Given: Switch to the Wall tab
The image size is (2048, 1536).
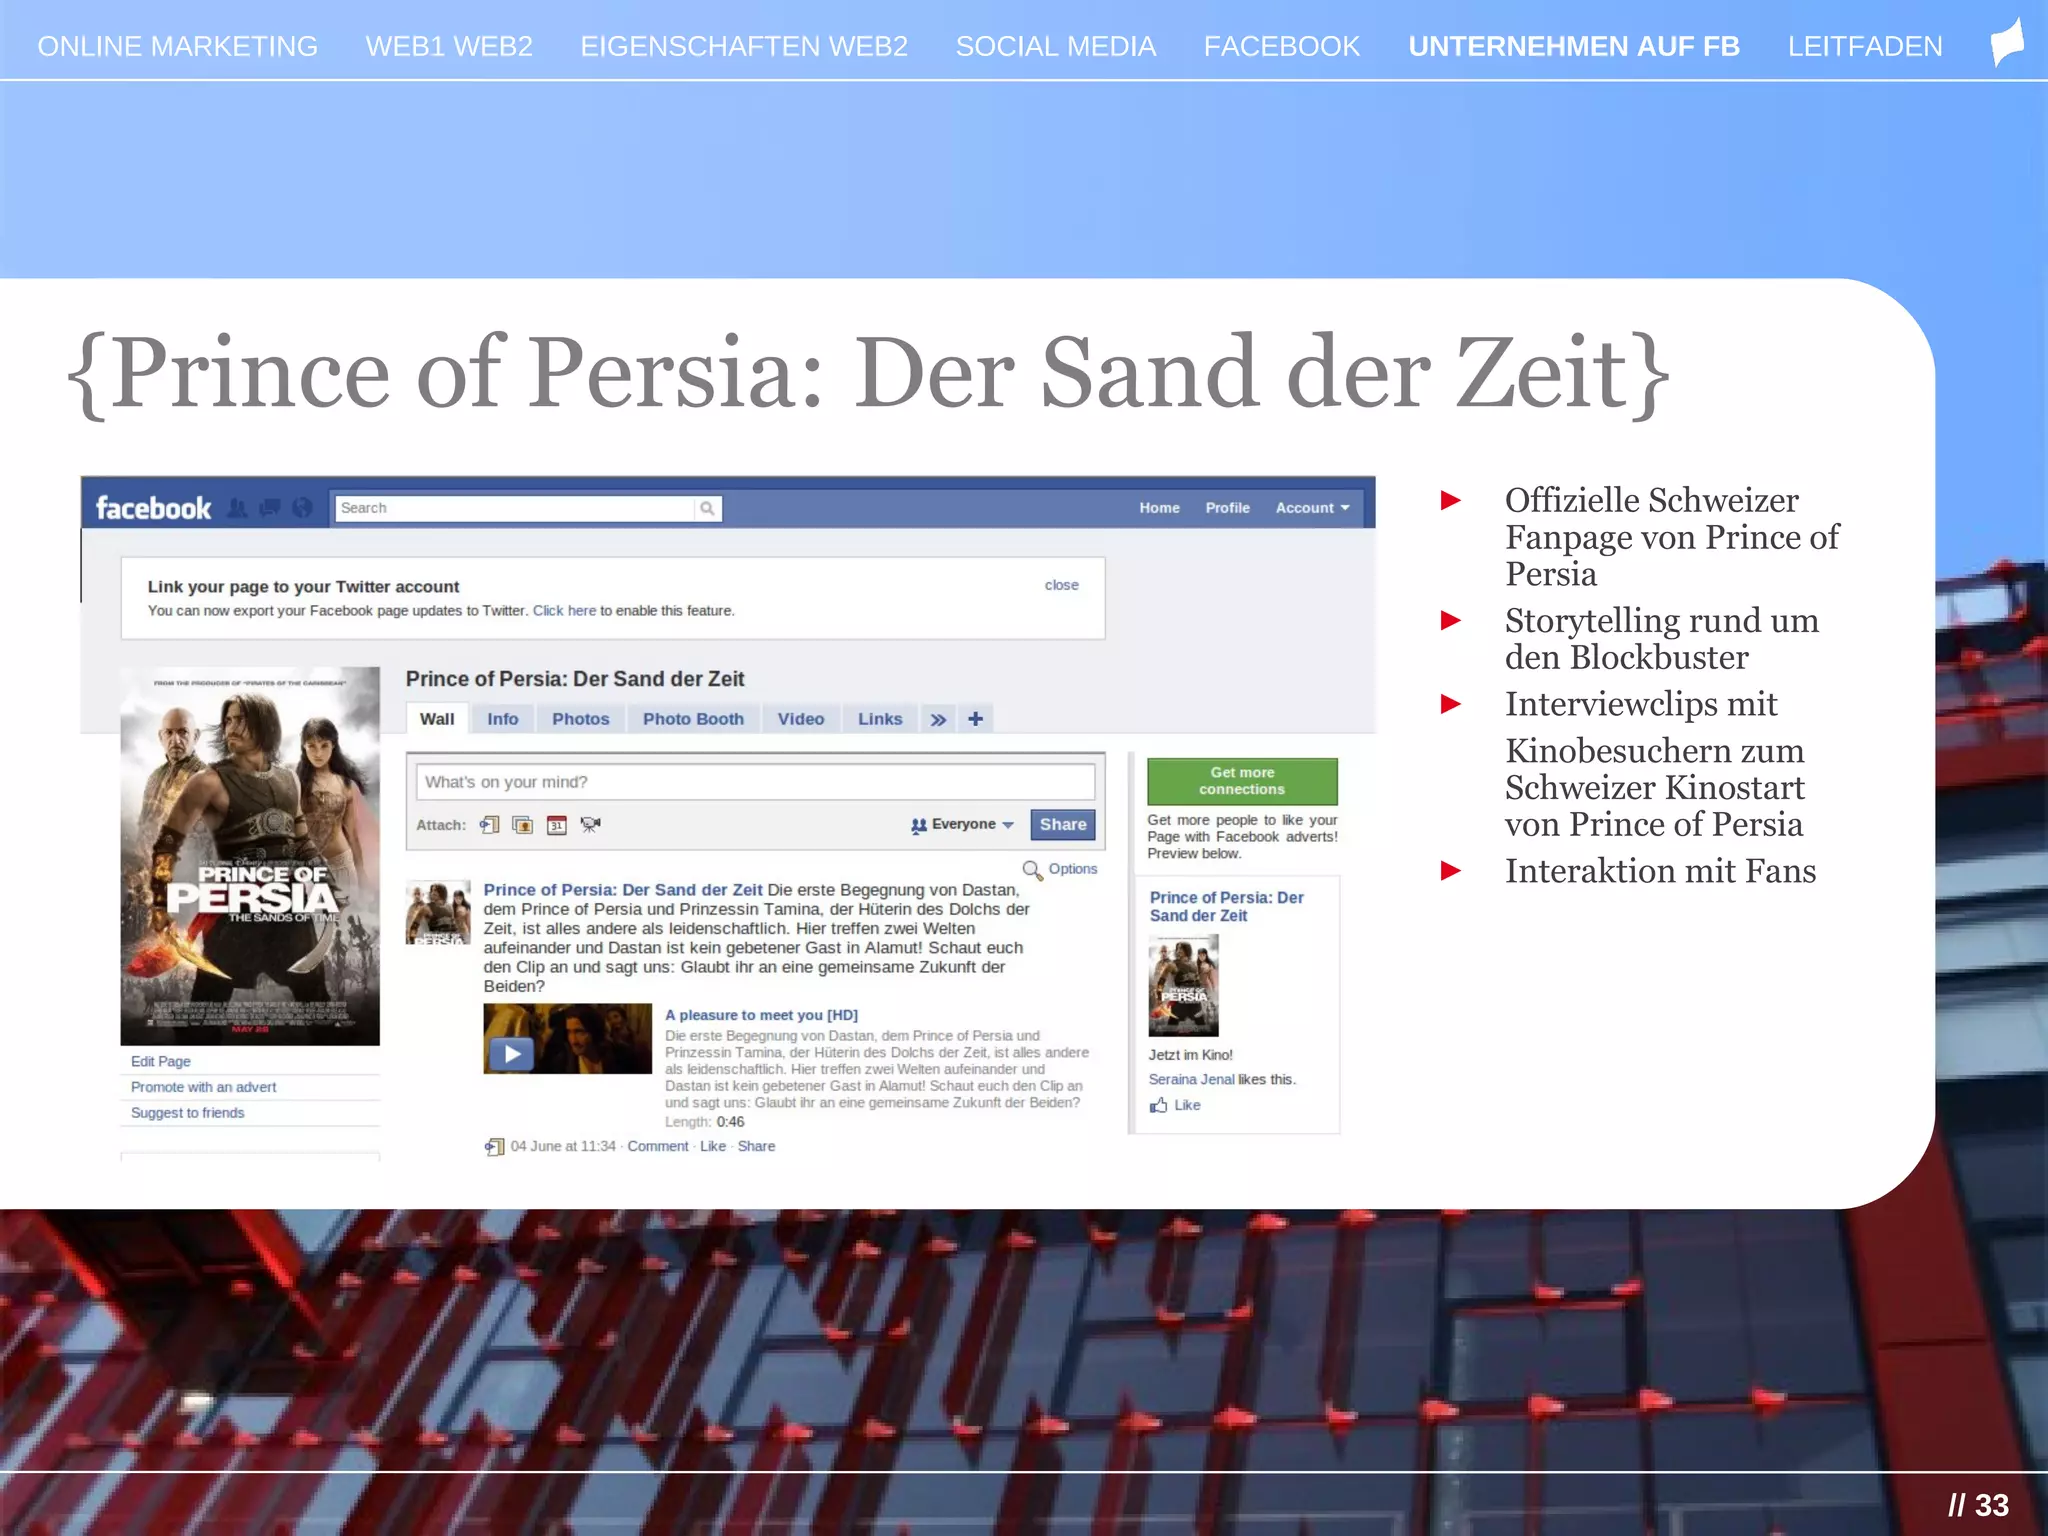Looking at the screenshot, I should (x=437, y=719).
